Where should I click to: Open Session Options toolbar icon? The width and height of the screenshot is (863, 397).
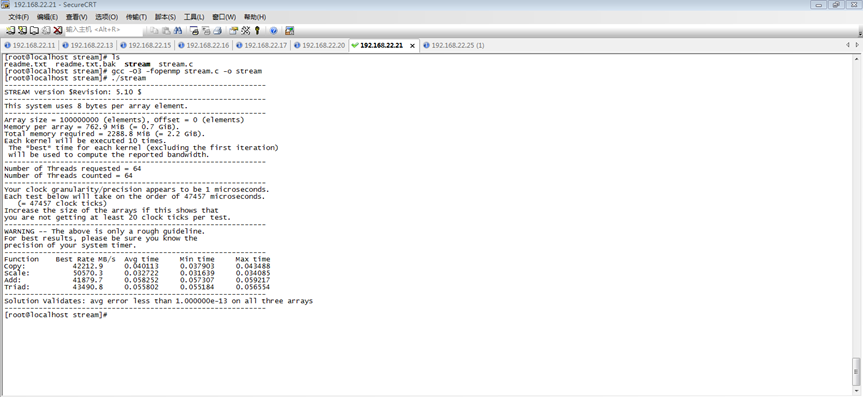pyautogui.click(x=233, y=31)
